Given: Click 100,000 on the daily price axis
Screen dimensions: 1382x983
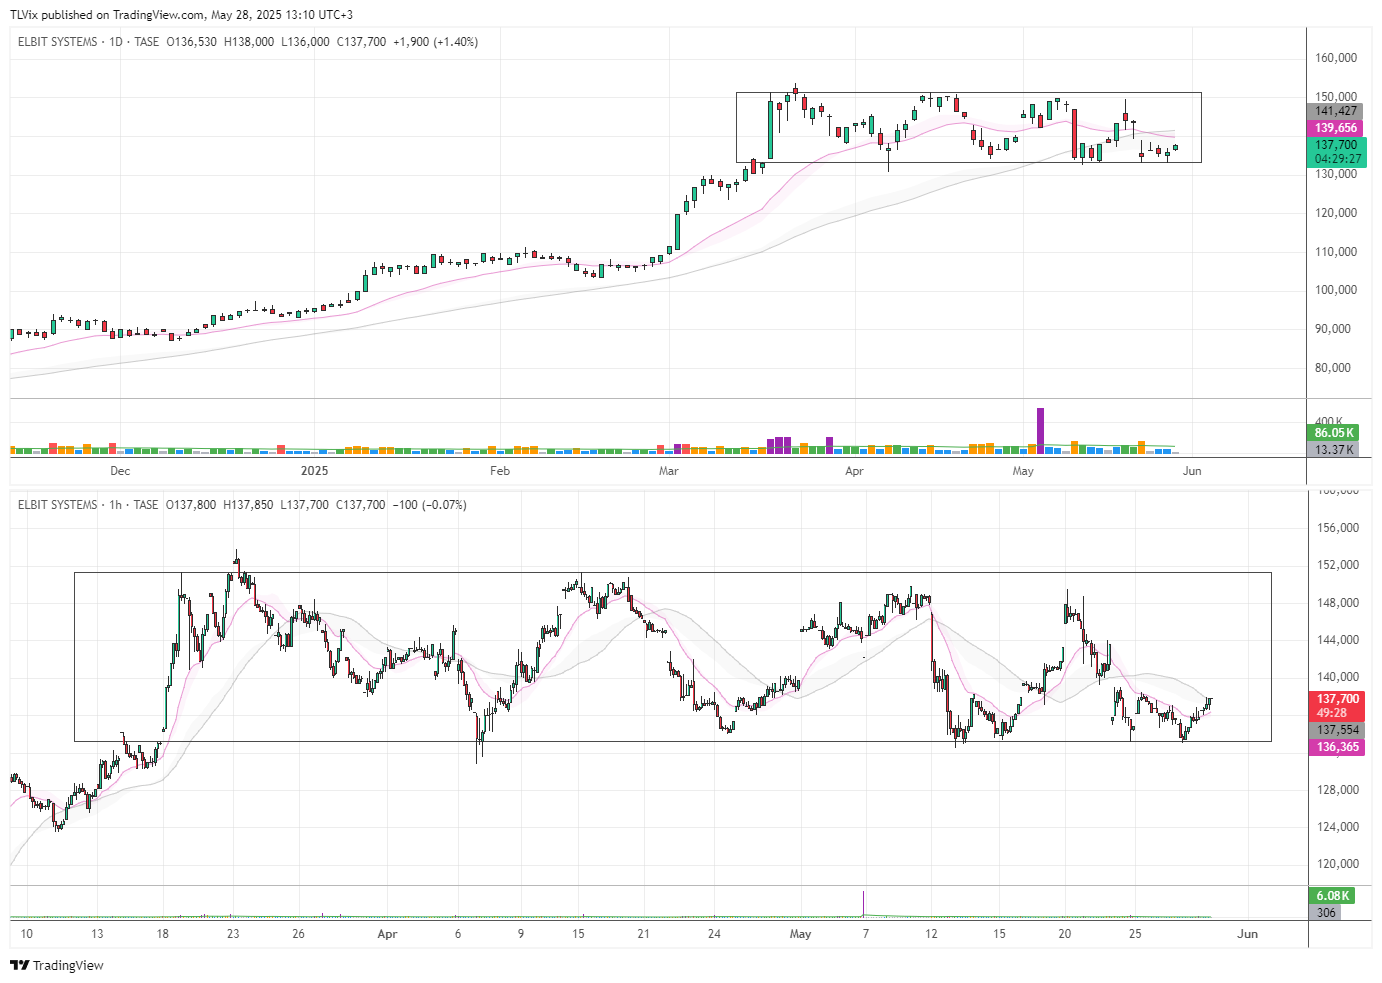Looking at the screenshot, I should (x=1335, y=290).
